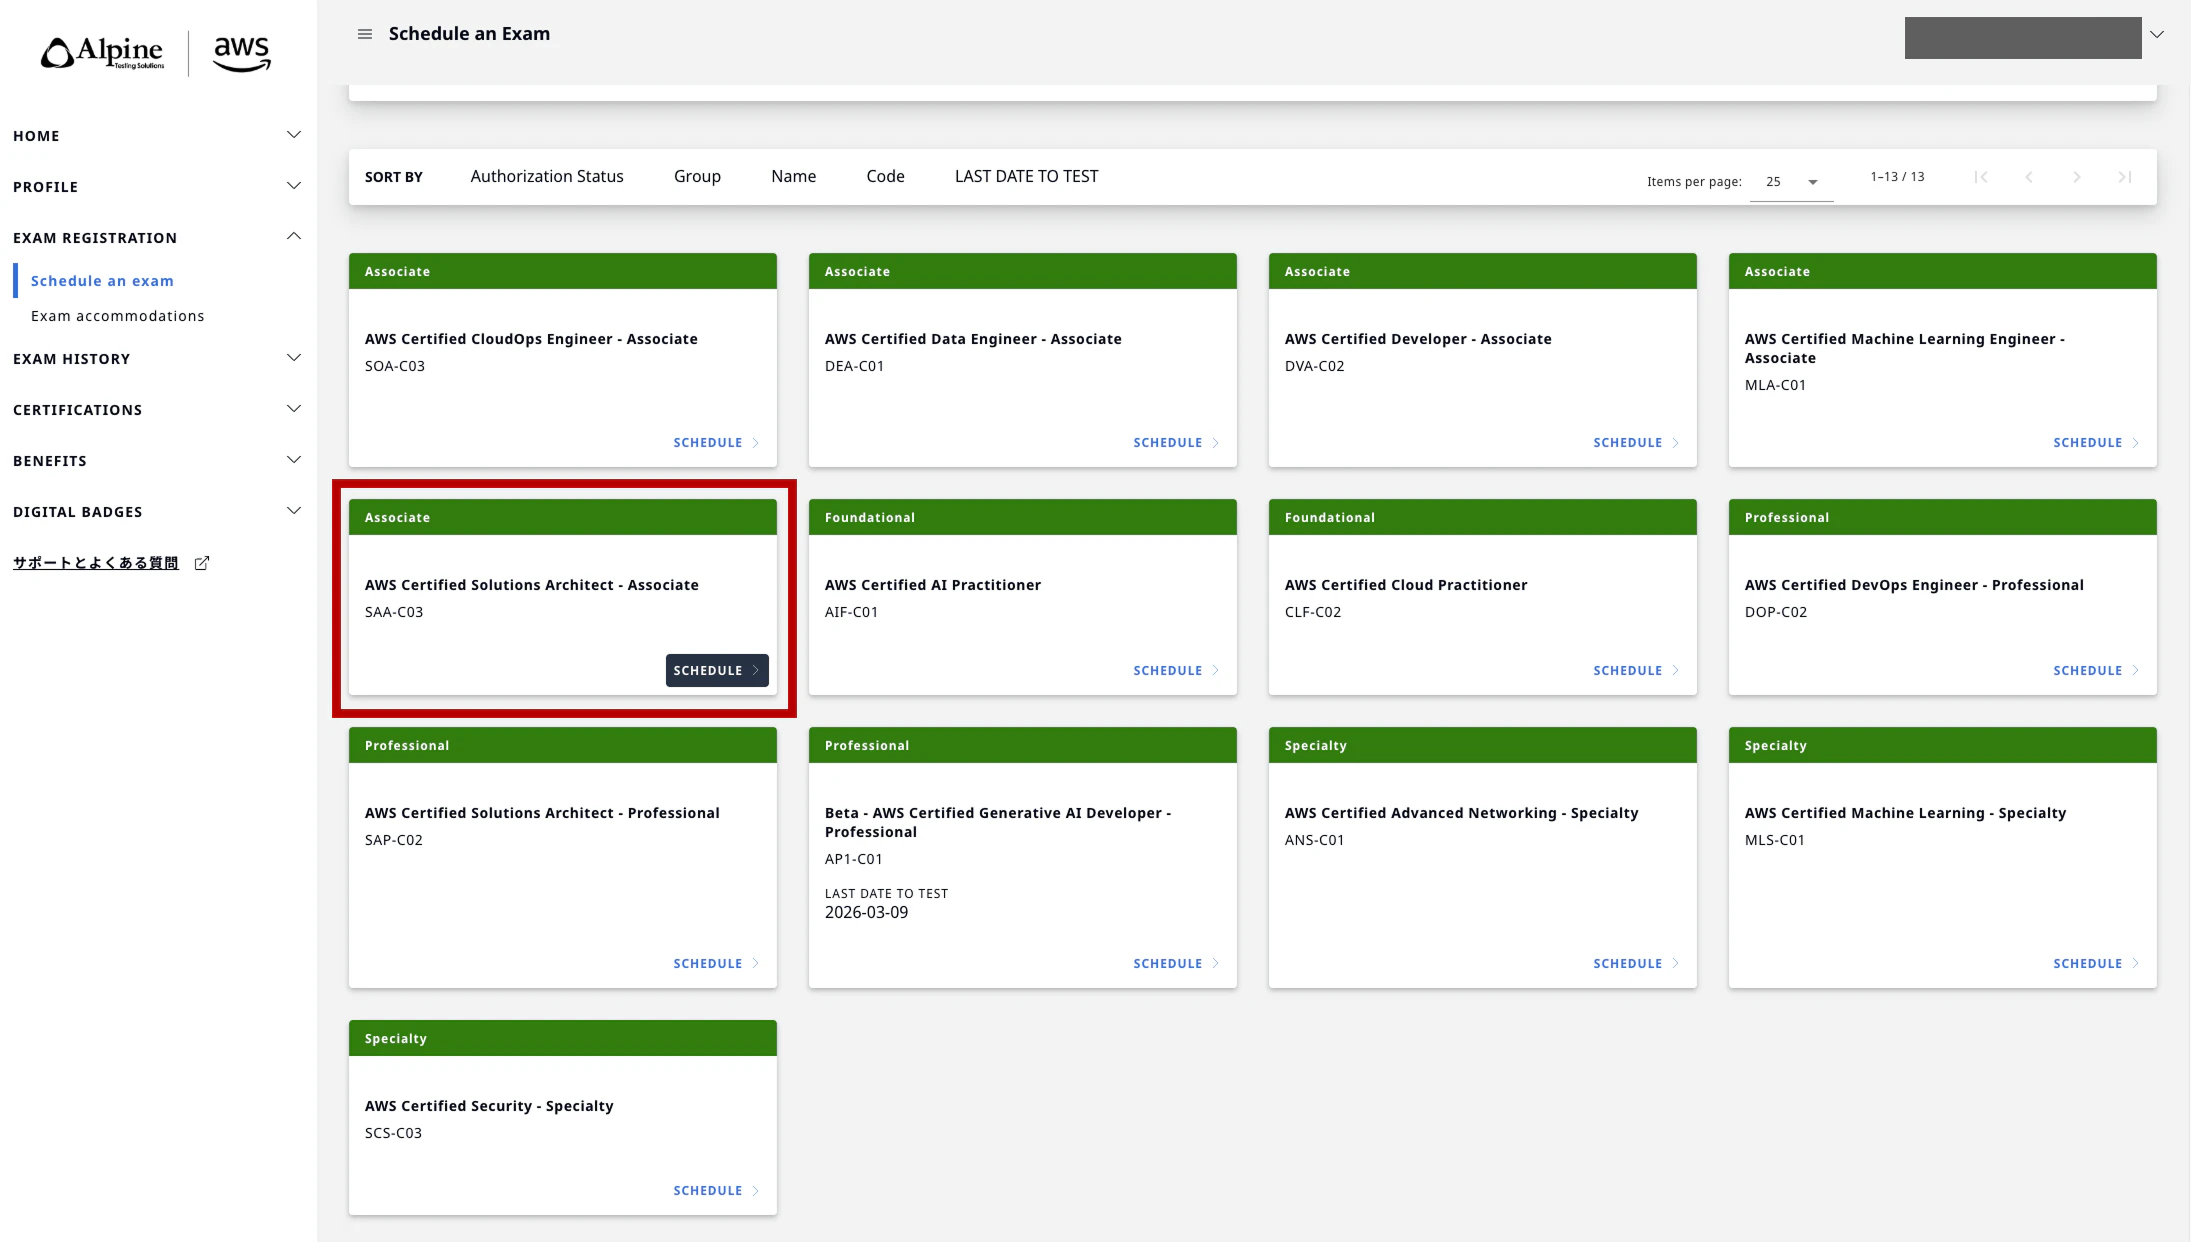This screenshot has height=1242, width=2191.
Task: Open the user account dropdown arrow
Action: [2157, 34]
